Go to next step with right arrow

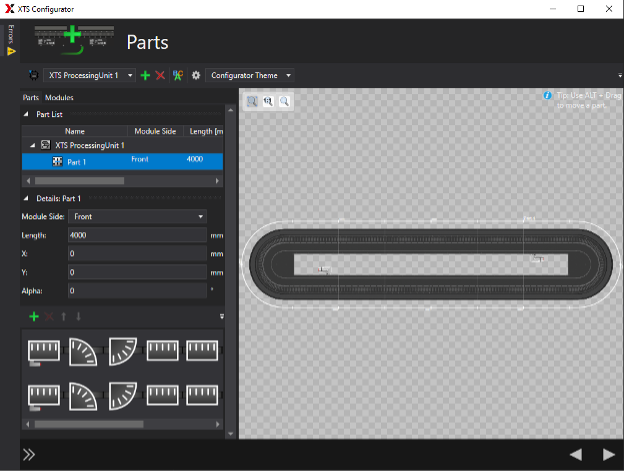pyautogui.click(x=608, y=454)
